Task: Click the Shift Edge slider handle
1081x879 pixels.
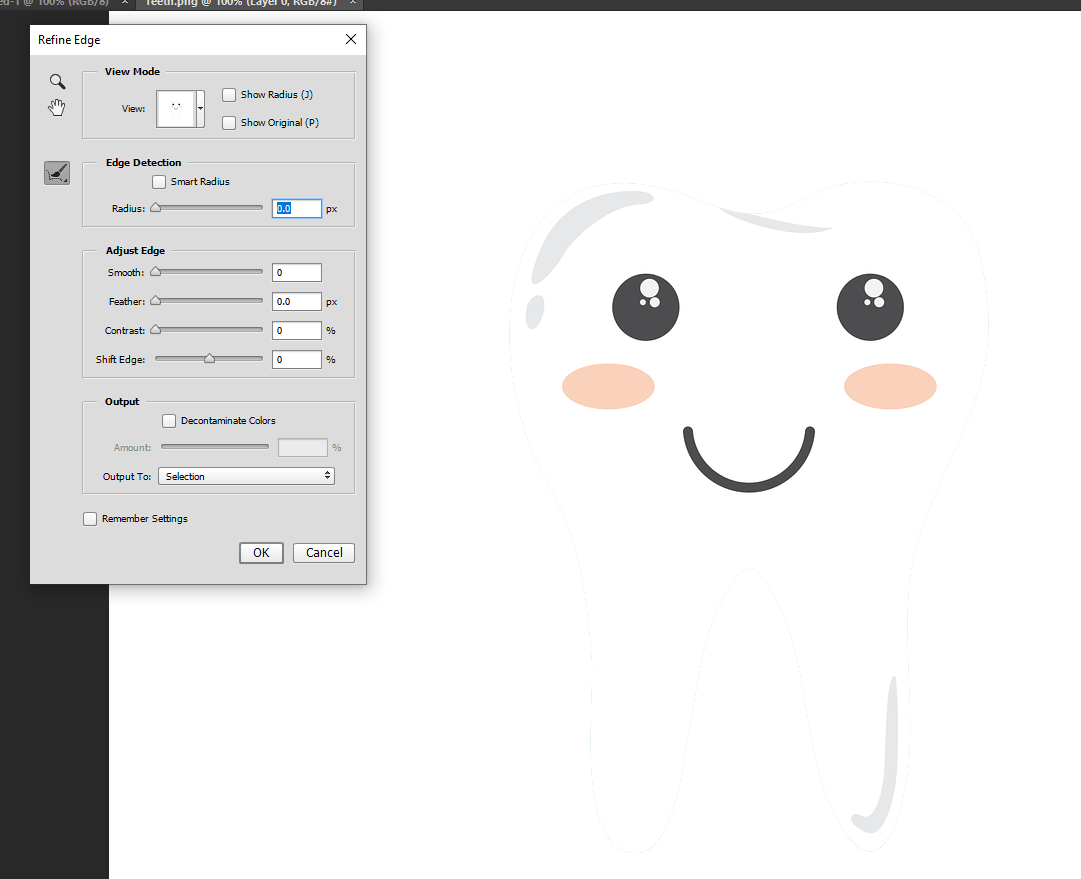Action: click(209, 358)
